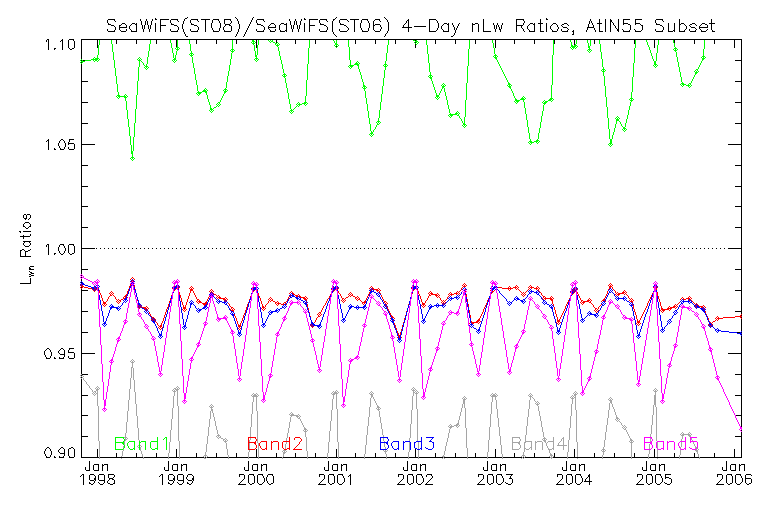
Task: Click the magenta Band5 legend label
Action: coord(671,444)
